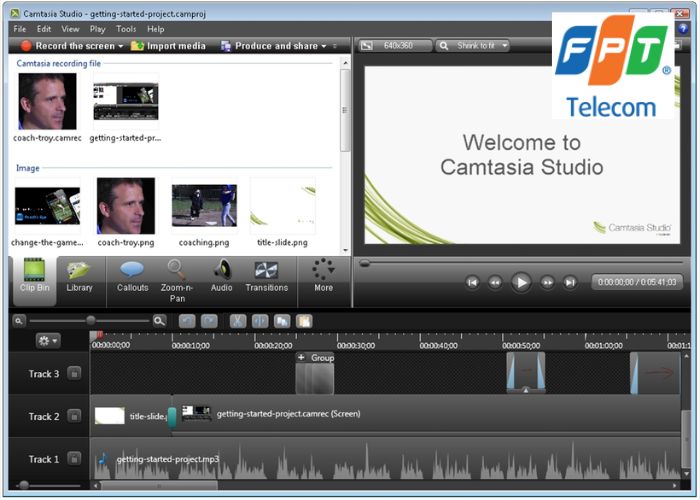Expand the timeline settings gear dropdown
The image size is (700, 500).
click(x=47, y=341)
